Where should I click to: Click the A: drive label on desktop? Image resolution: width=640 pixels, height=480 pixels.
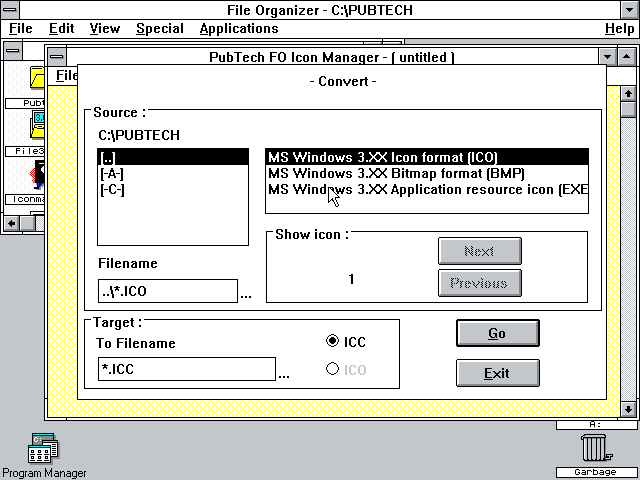click(x=596, y=425)
